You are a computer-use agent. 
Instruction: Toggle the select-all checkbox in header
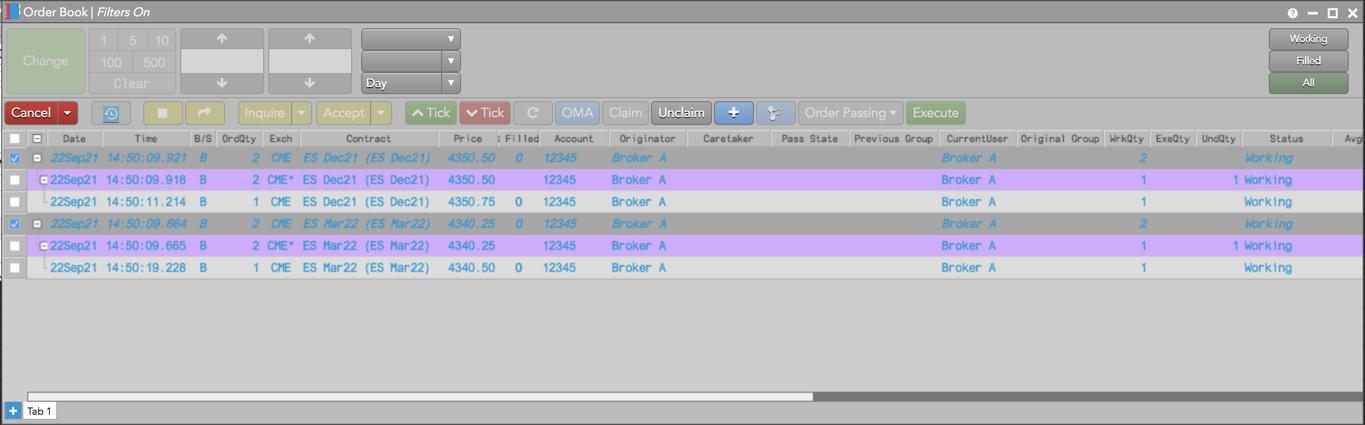(14, 139)
